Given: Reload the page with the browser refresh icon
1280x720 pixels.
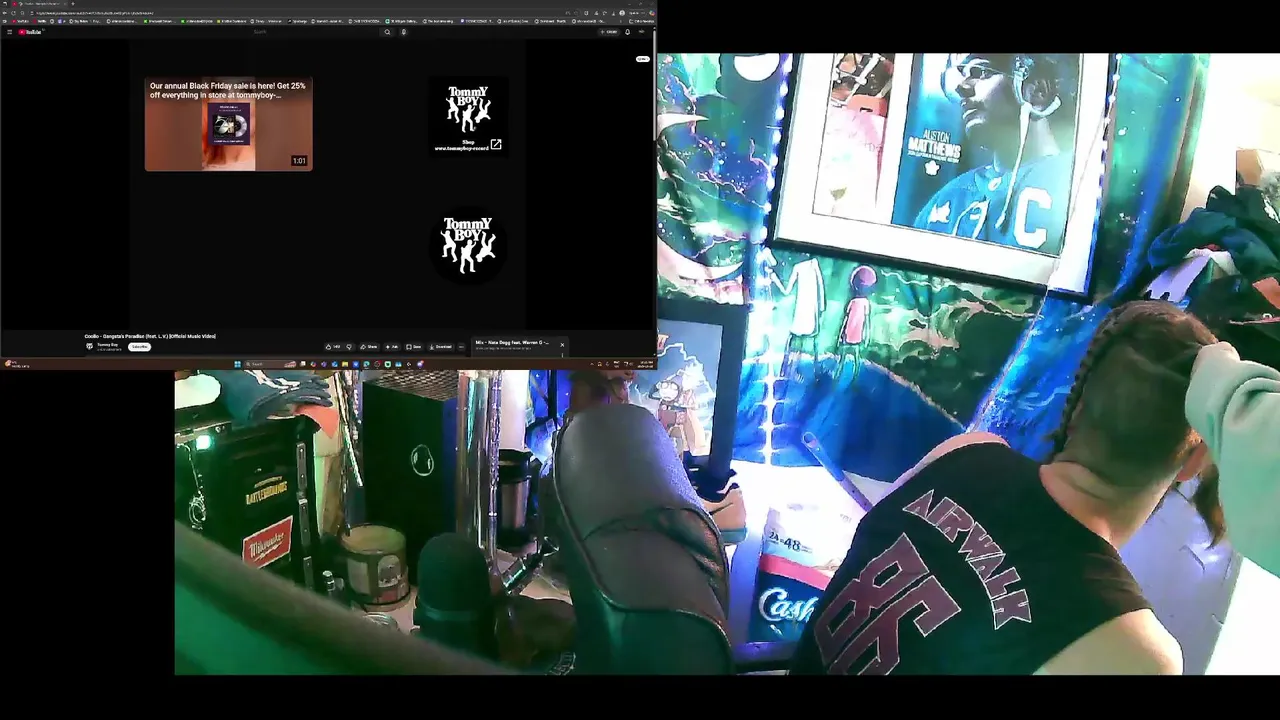Looking at the screenshot, I should tap(13, 13).
